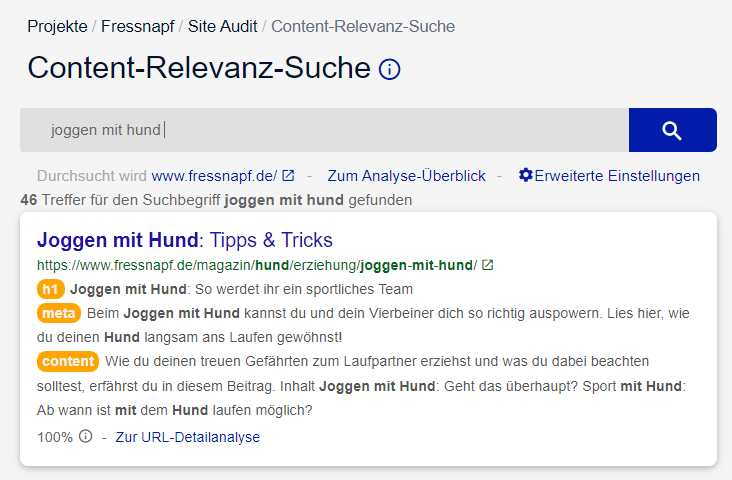Open Erweiterte Einstellungen link
The image size is (732, 480).
617,176
